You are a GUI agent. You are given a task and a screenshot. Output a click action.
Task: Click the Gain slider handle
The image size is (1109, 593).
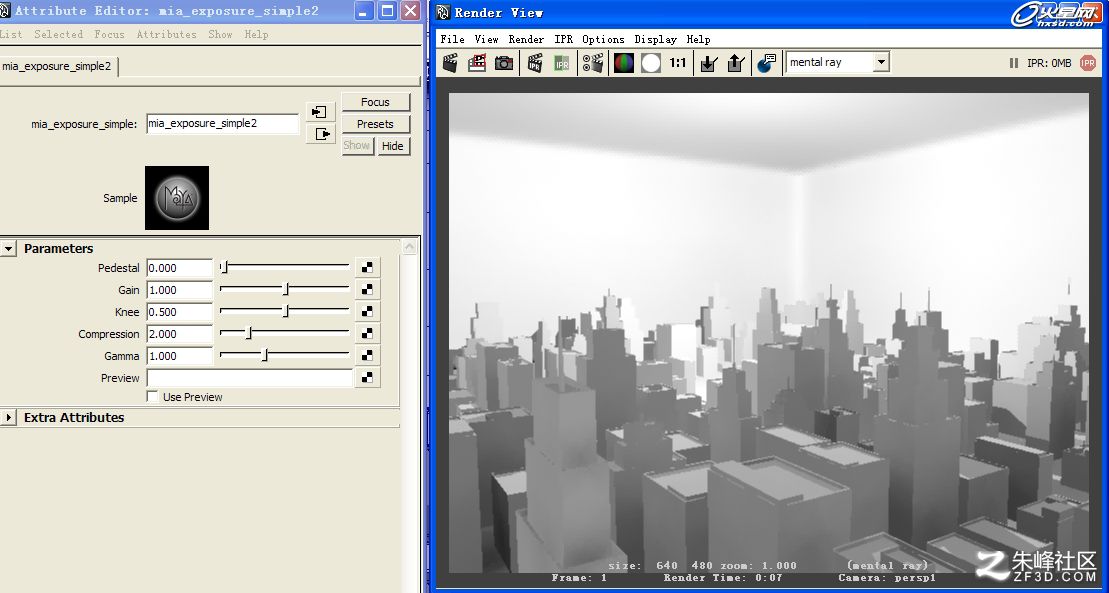click(286, 289)
